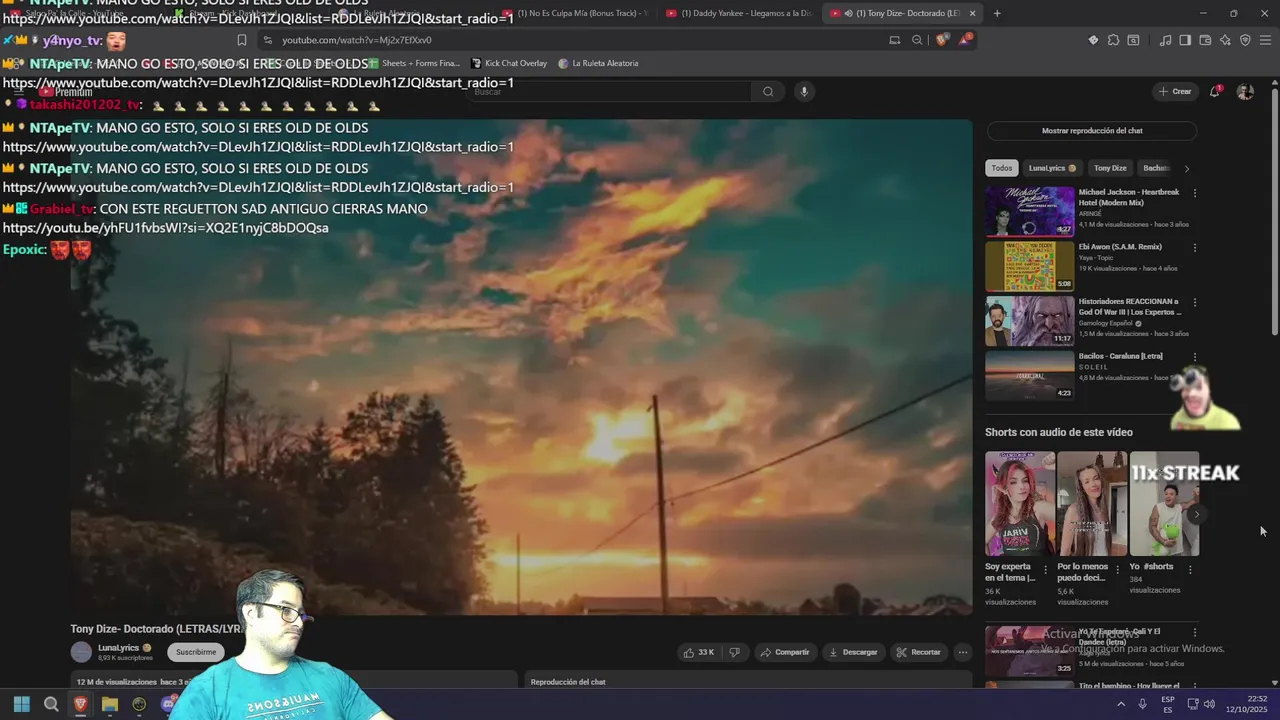Click the zoom magnifier icon in address bar
The width and height of the screenshot is (1280, 720).
click(x=917, y=40)
